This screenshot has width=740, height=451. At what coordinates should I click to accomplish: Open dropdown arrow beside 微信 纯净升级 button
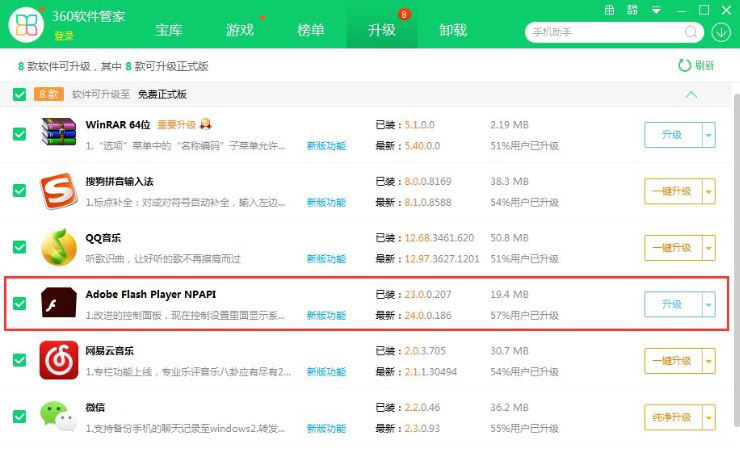709,418
